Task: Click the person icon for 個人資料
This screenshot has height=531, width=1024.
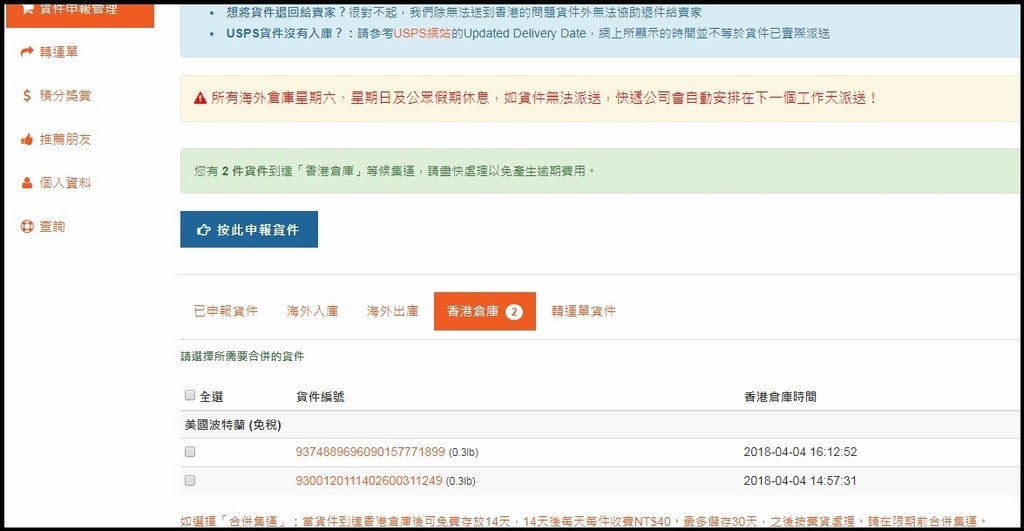Action: [x=27, y=183]
